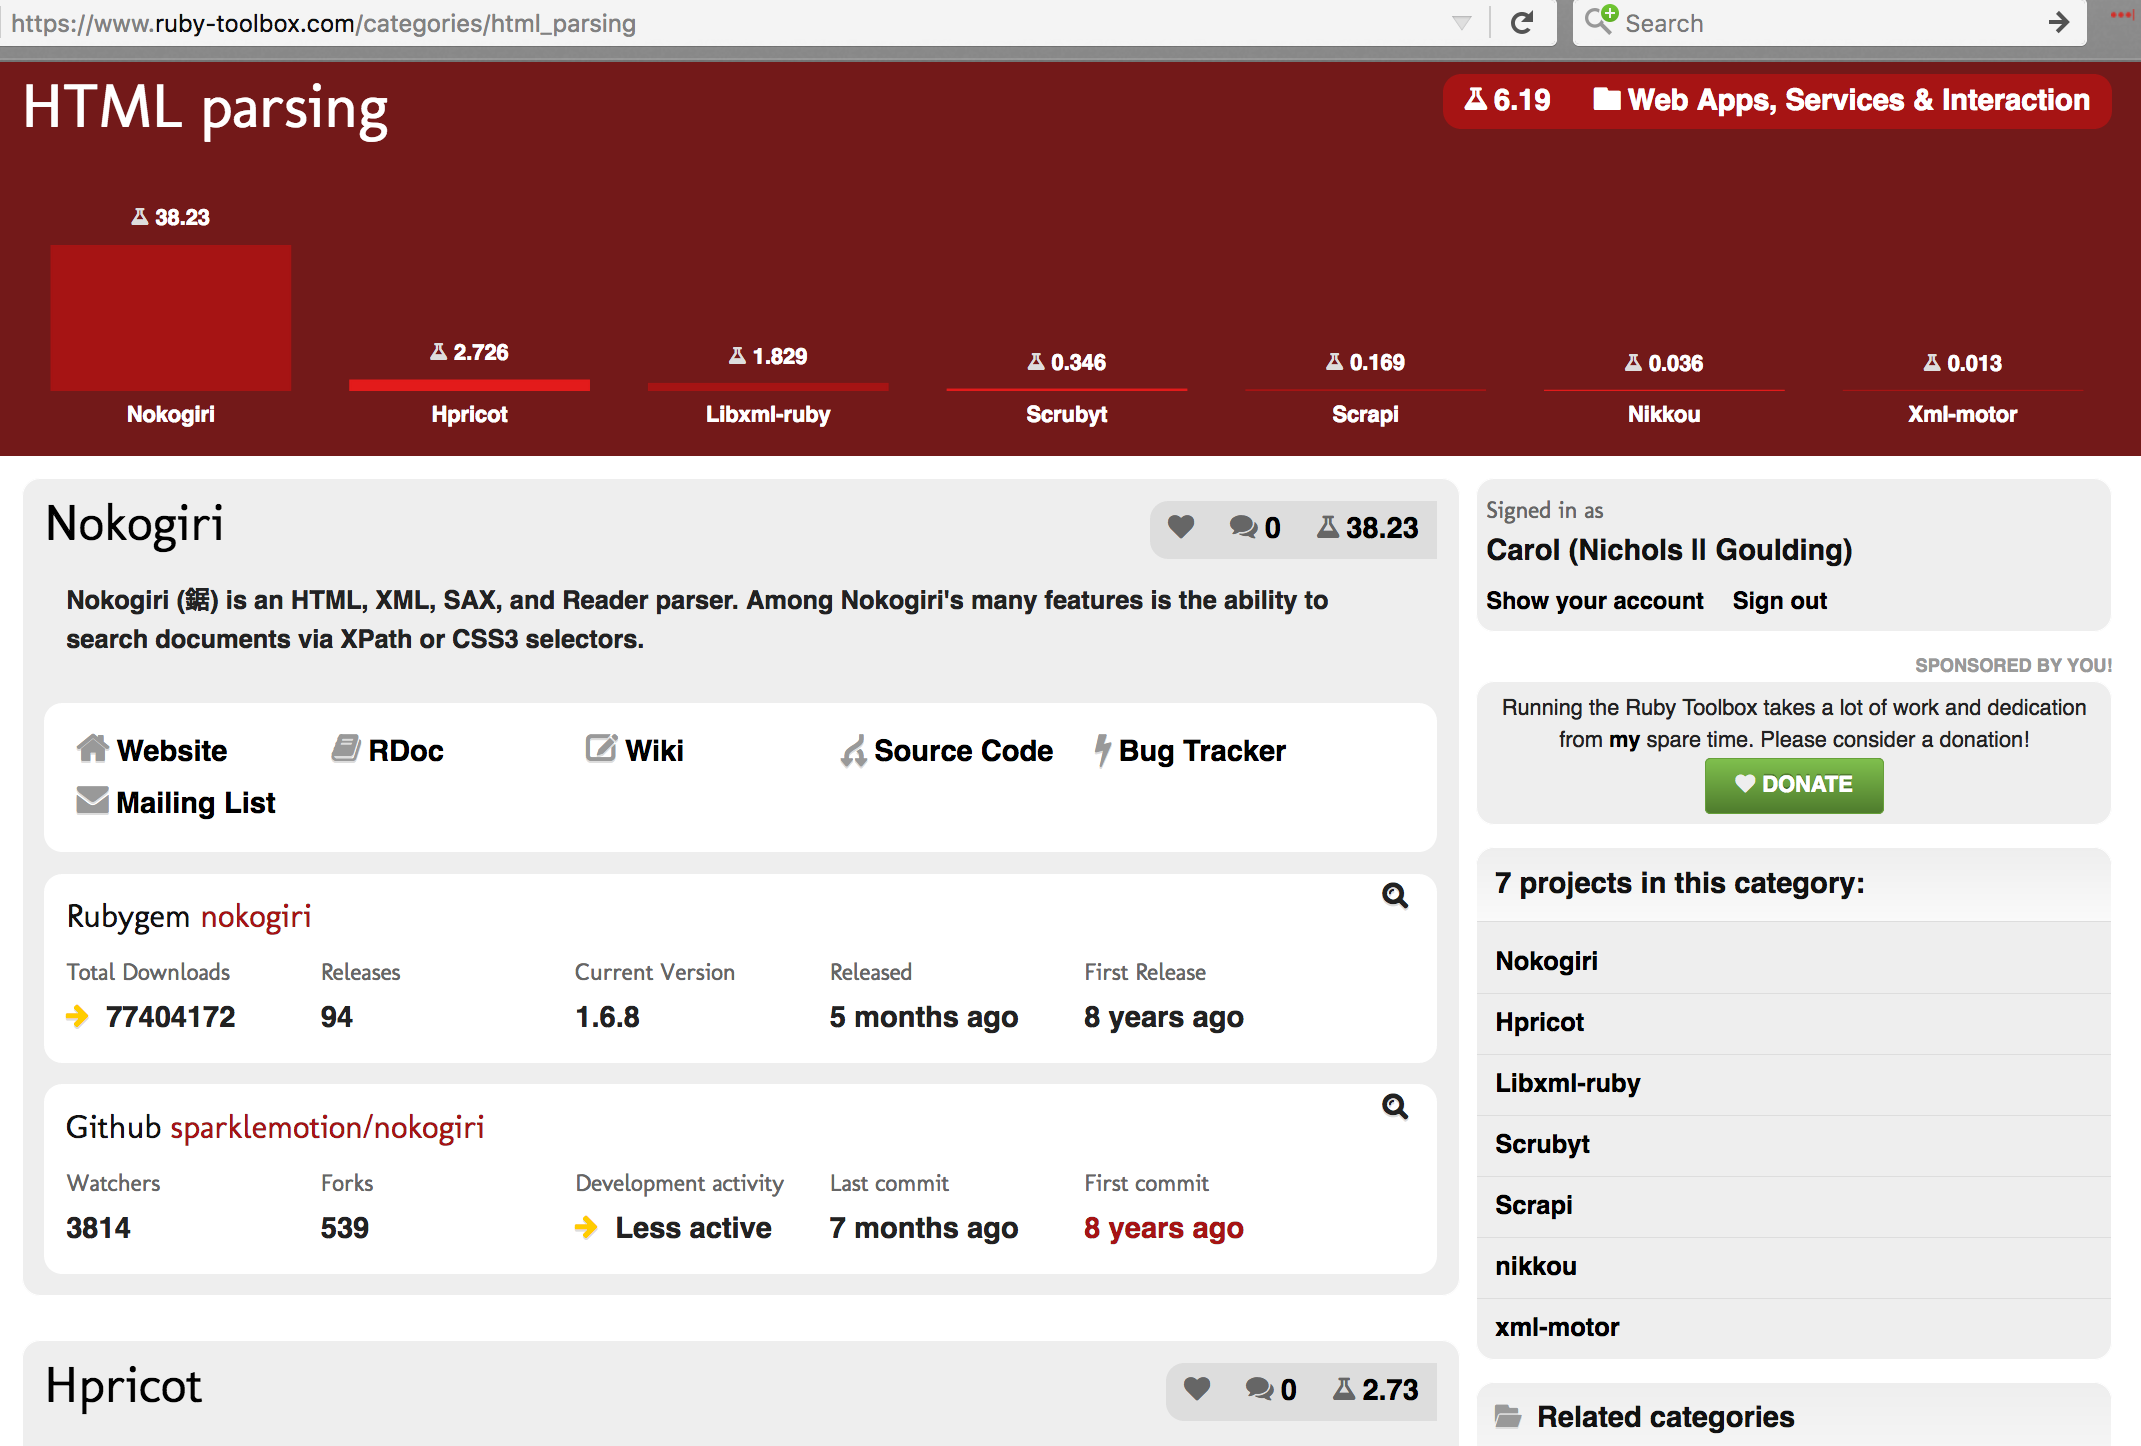Click Hpricot 2.73 score badge
The height and width of the screenshot is (1446, 2141).
point(1375,1389)
